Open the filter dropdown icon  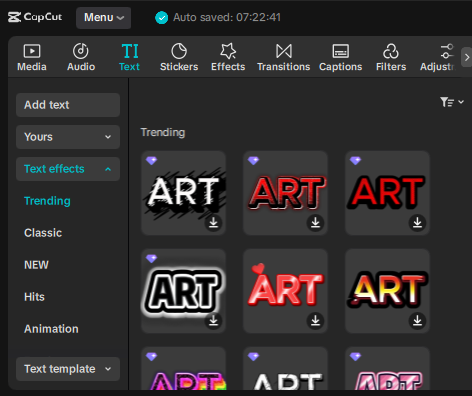click(x=451, y=102)
